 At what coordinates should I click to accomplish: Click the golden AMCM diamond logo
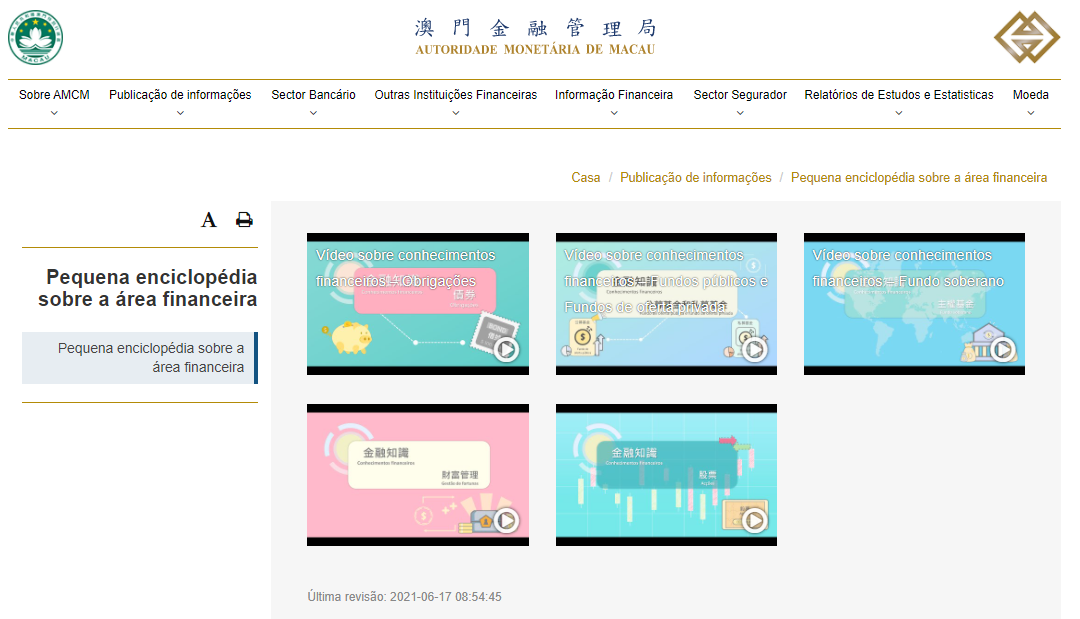click(x=1026, y=38)
